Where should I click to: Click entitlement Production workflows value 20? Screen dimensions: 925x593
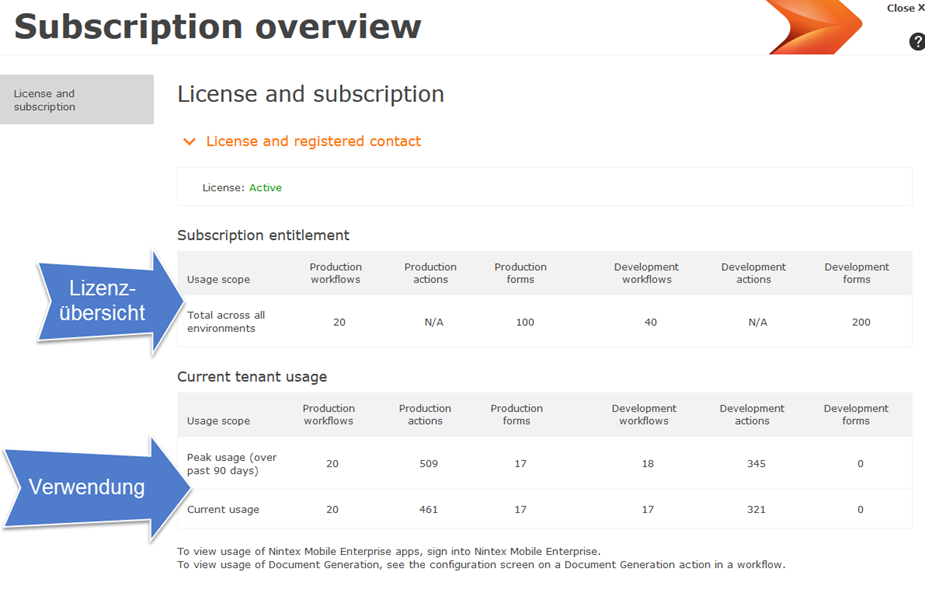pyautogui.click(x=339, y=322)
